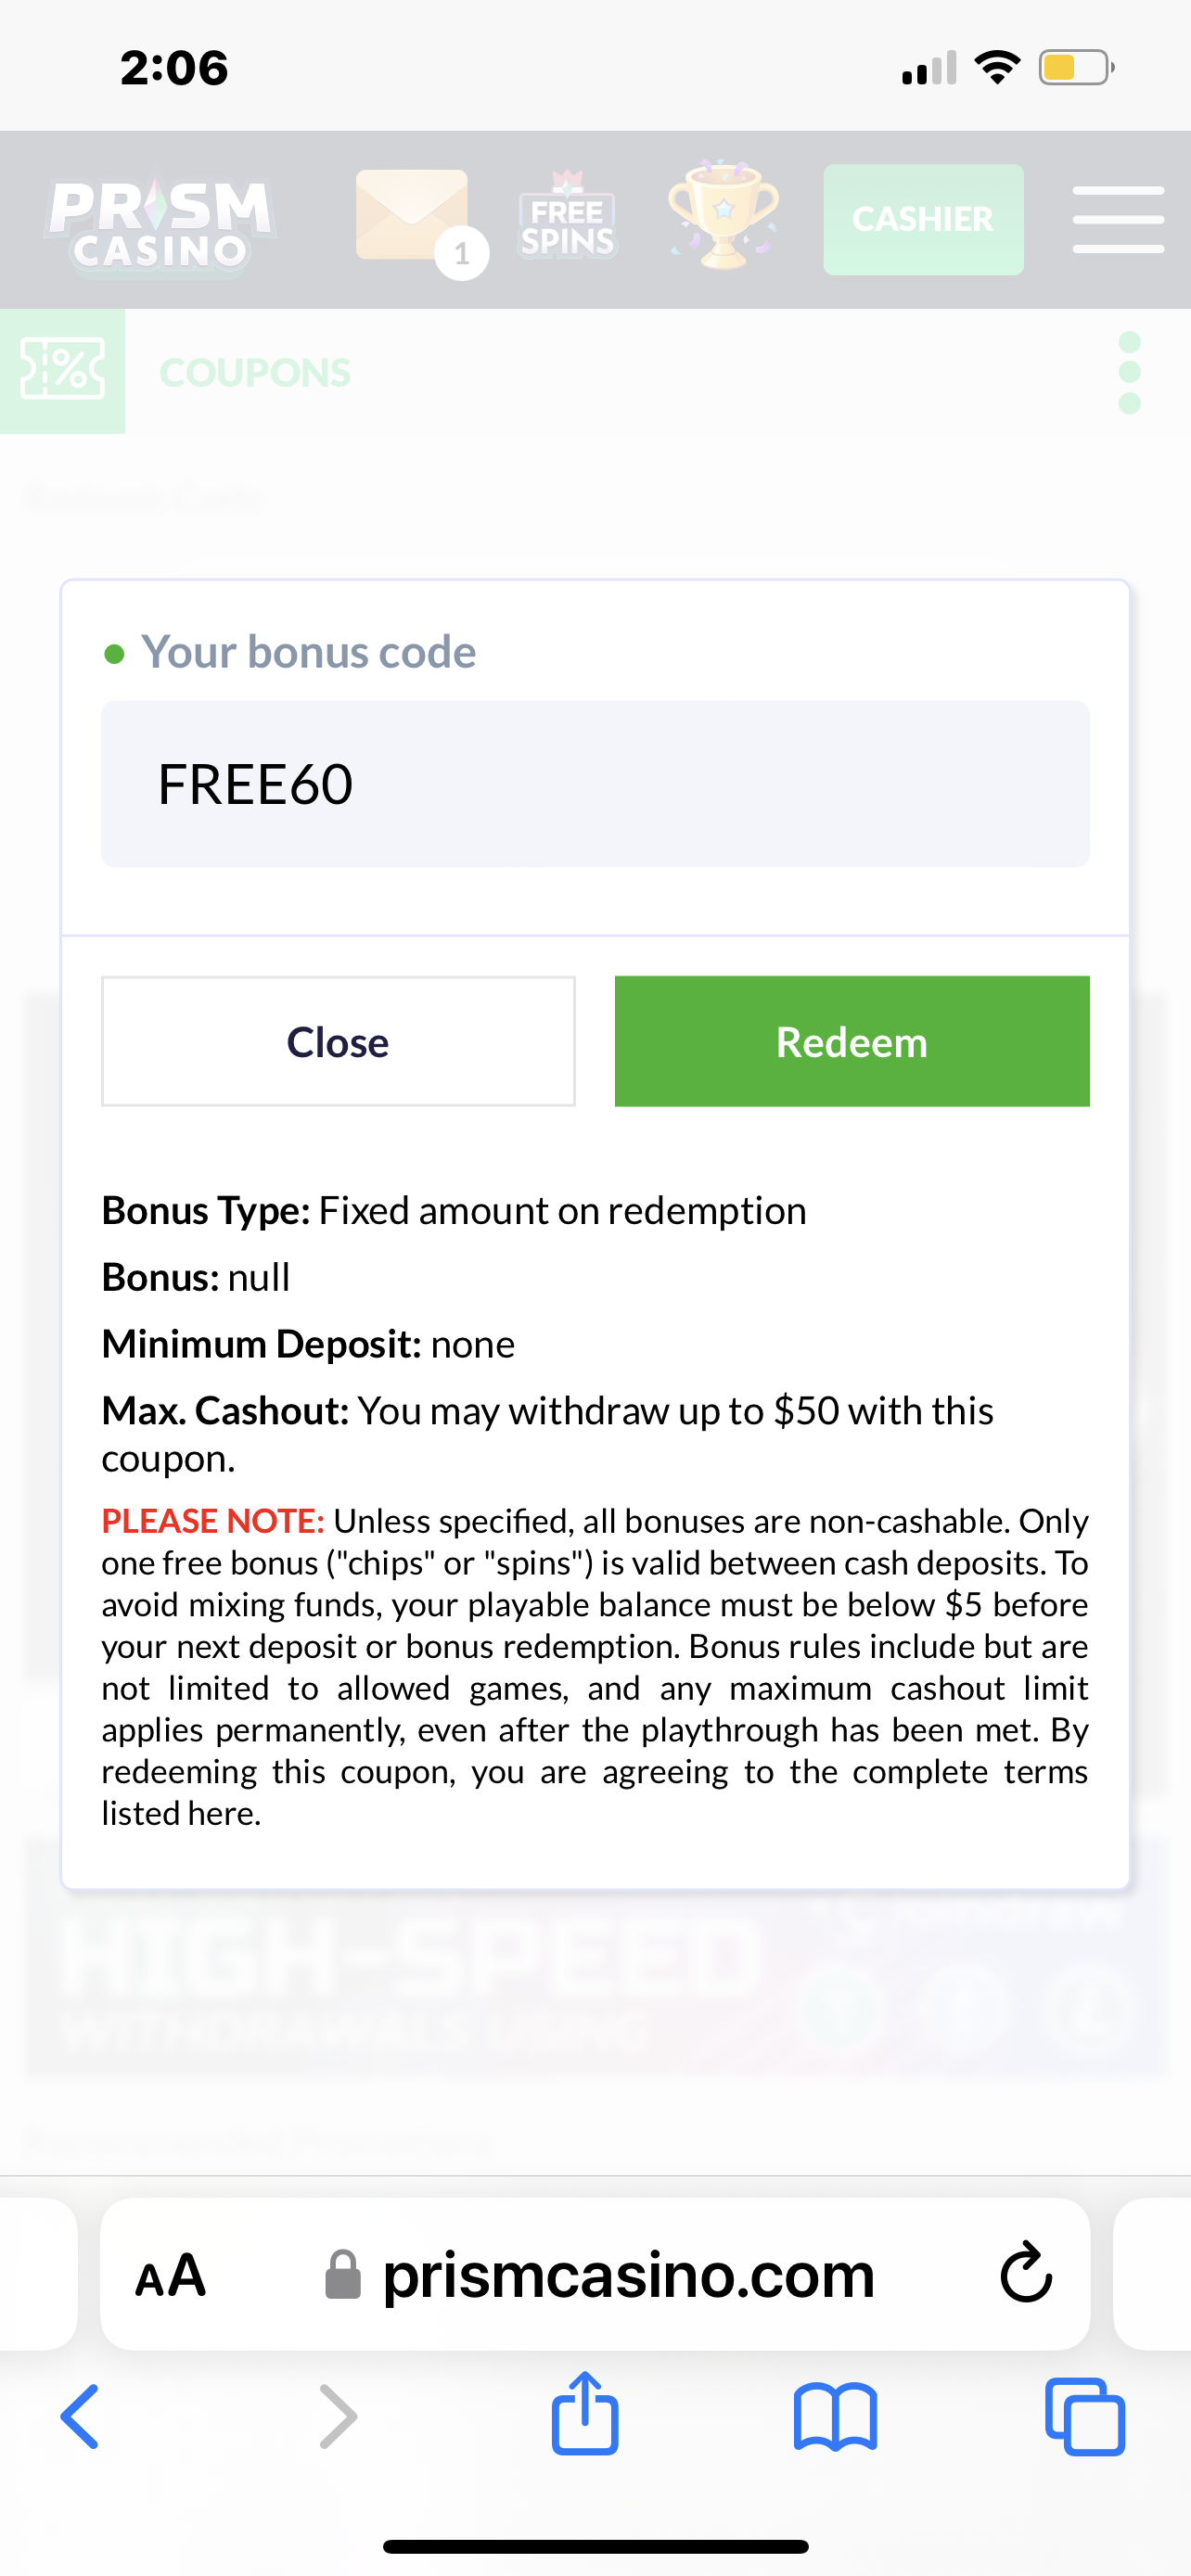
Task: Click the bonus code input field
Action: click(595, 784)
